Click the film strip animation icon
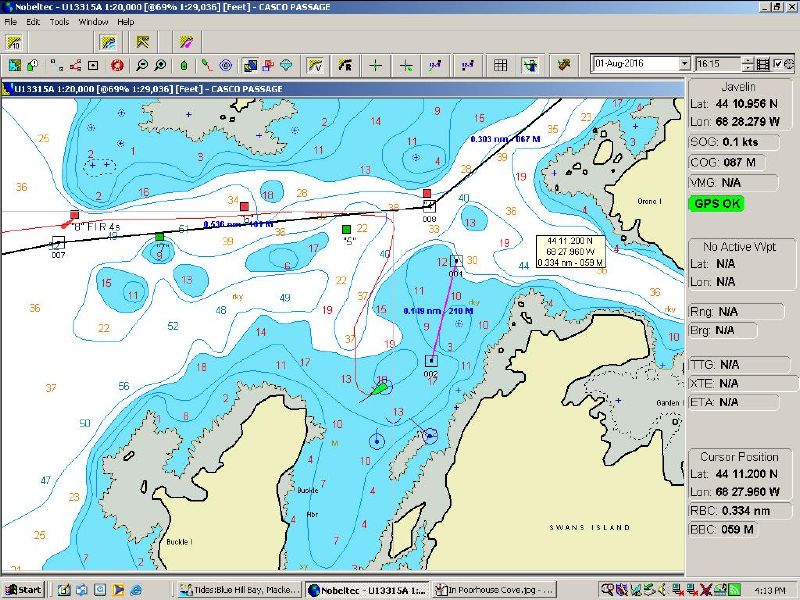This screenshot has height=600, width=800. click(x=763, y=64)
